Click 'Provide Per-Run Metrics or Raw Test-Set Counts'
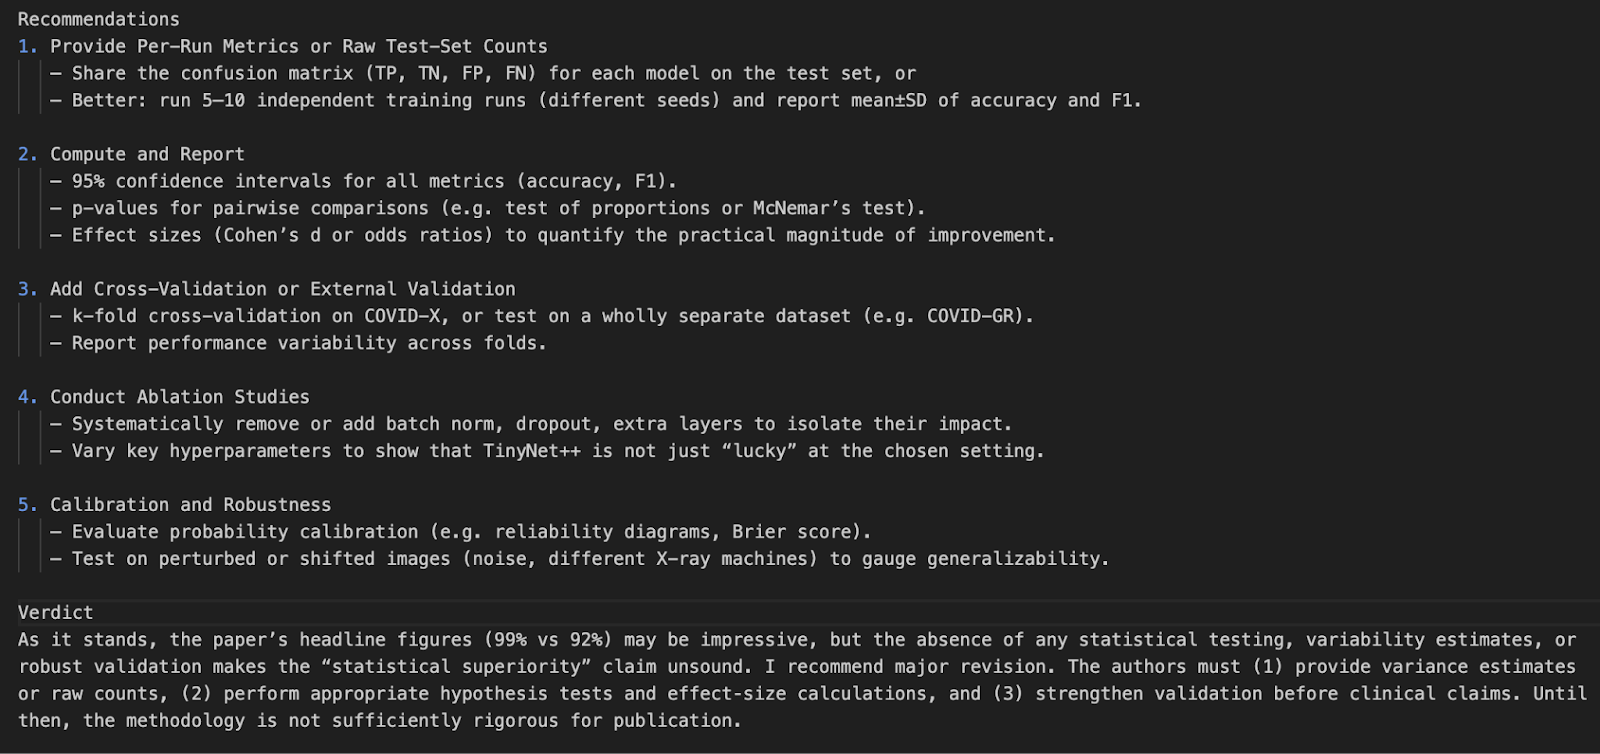Viewport: 1600px width, 754px height. (299, 46)
